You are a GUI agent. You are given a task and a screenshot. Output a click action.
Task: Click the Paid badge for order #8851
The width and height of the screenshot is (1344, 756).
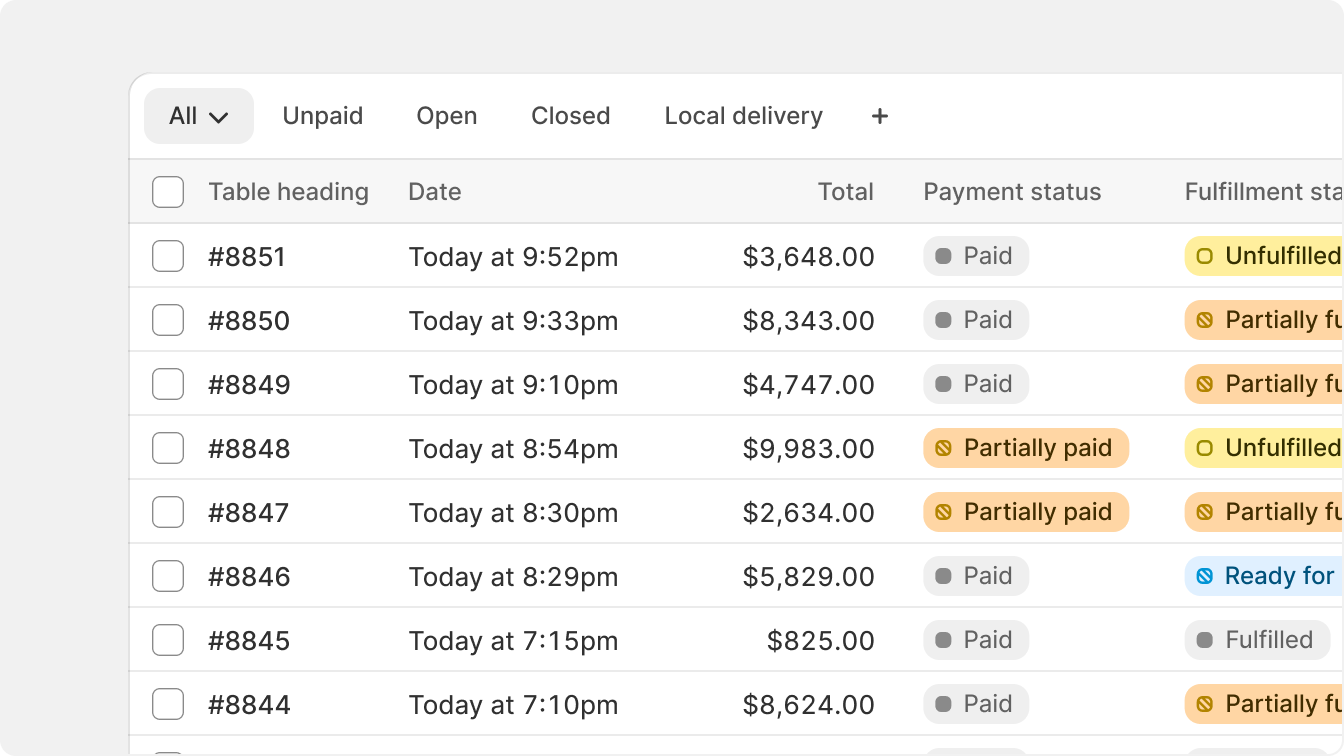tap(976, 256)
